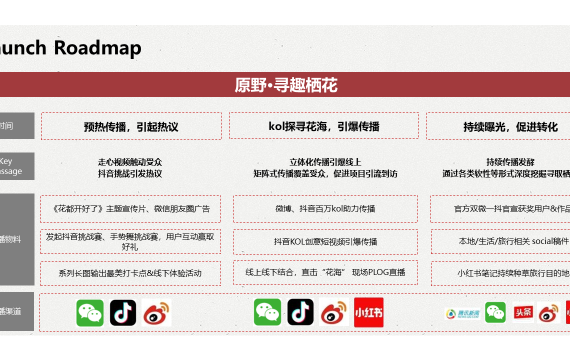Click the red 头条 icon
Image resolution: width=570 pixels, height=360 pixels.
[523, 312]
